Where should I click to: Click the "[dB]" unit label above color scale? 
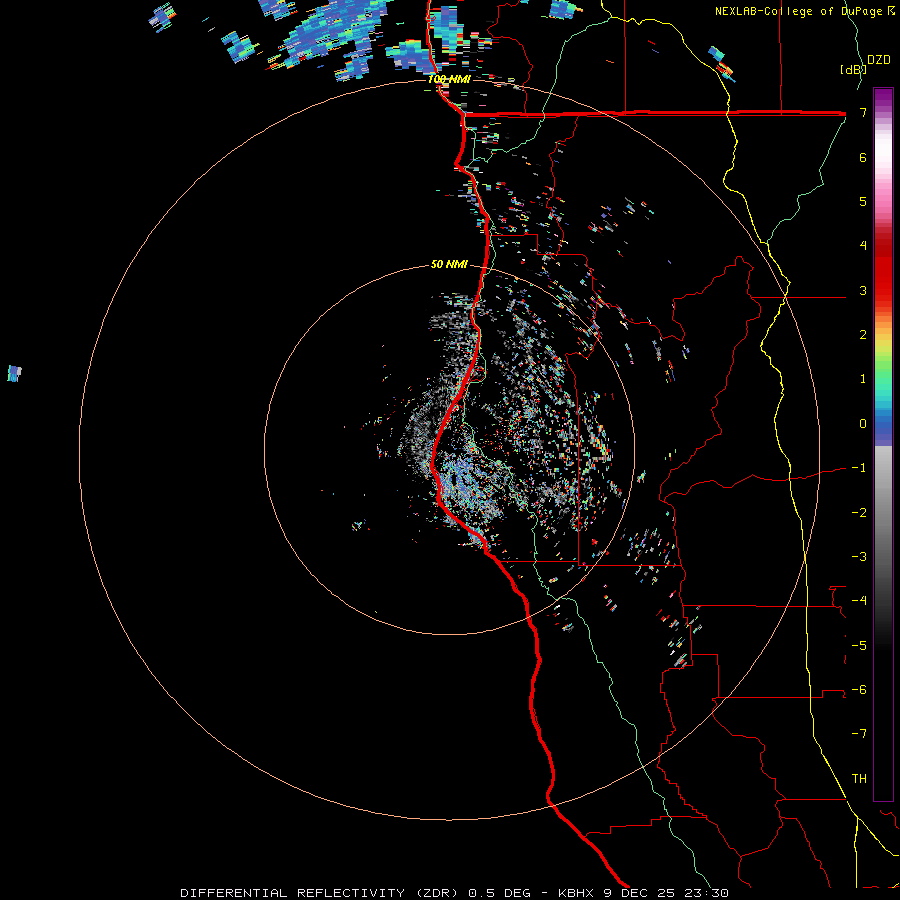point(853,69)
